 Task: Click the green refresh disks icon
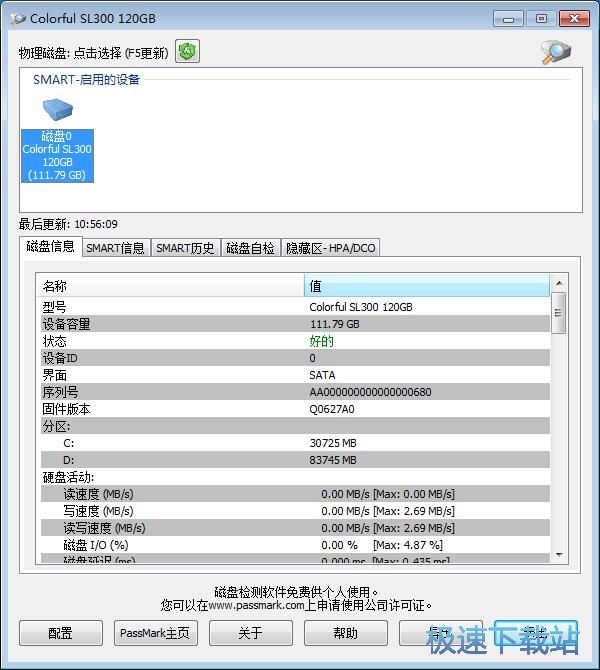pyautogui.click(x=187, y=52)
